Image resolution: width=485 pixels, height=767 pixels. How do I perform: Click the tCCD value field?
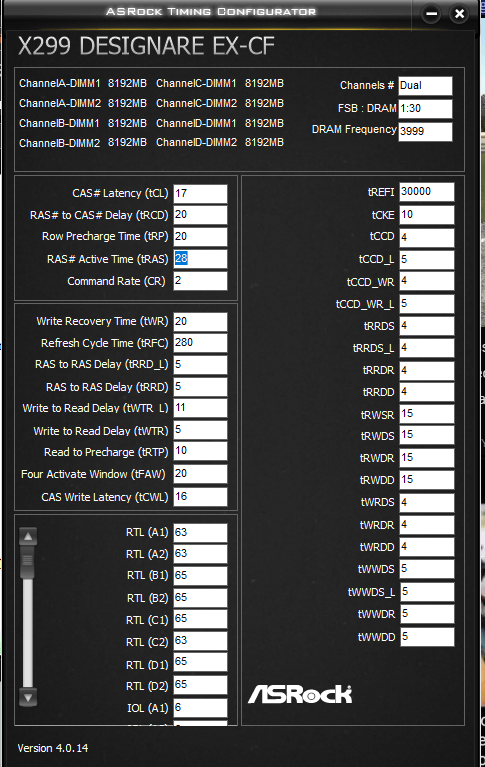(427, 238)
